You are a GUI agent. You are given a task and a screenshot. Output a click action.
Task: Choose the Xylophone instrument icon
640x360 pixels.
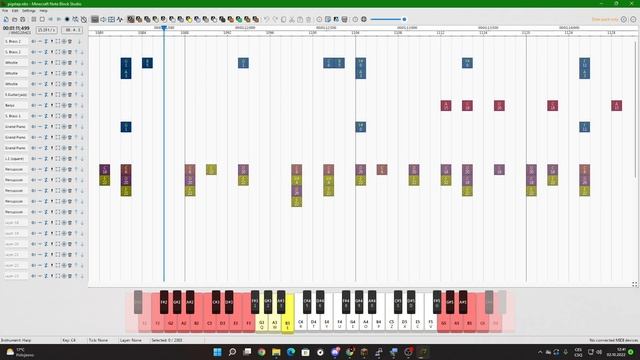pyautogui.click(x=206, y=19)
